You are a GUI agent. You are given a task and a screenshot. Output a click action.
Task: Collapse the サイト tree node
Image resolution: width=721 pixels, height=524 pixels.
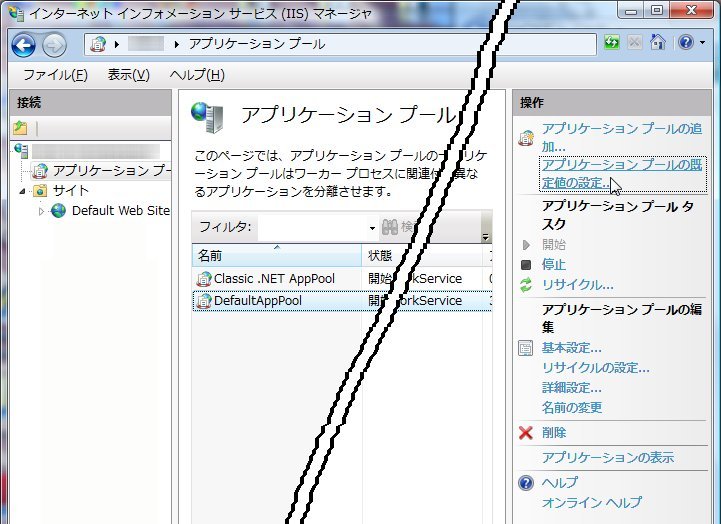tap(23, 191)
